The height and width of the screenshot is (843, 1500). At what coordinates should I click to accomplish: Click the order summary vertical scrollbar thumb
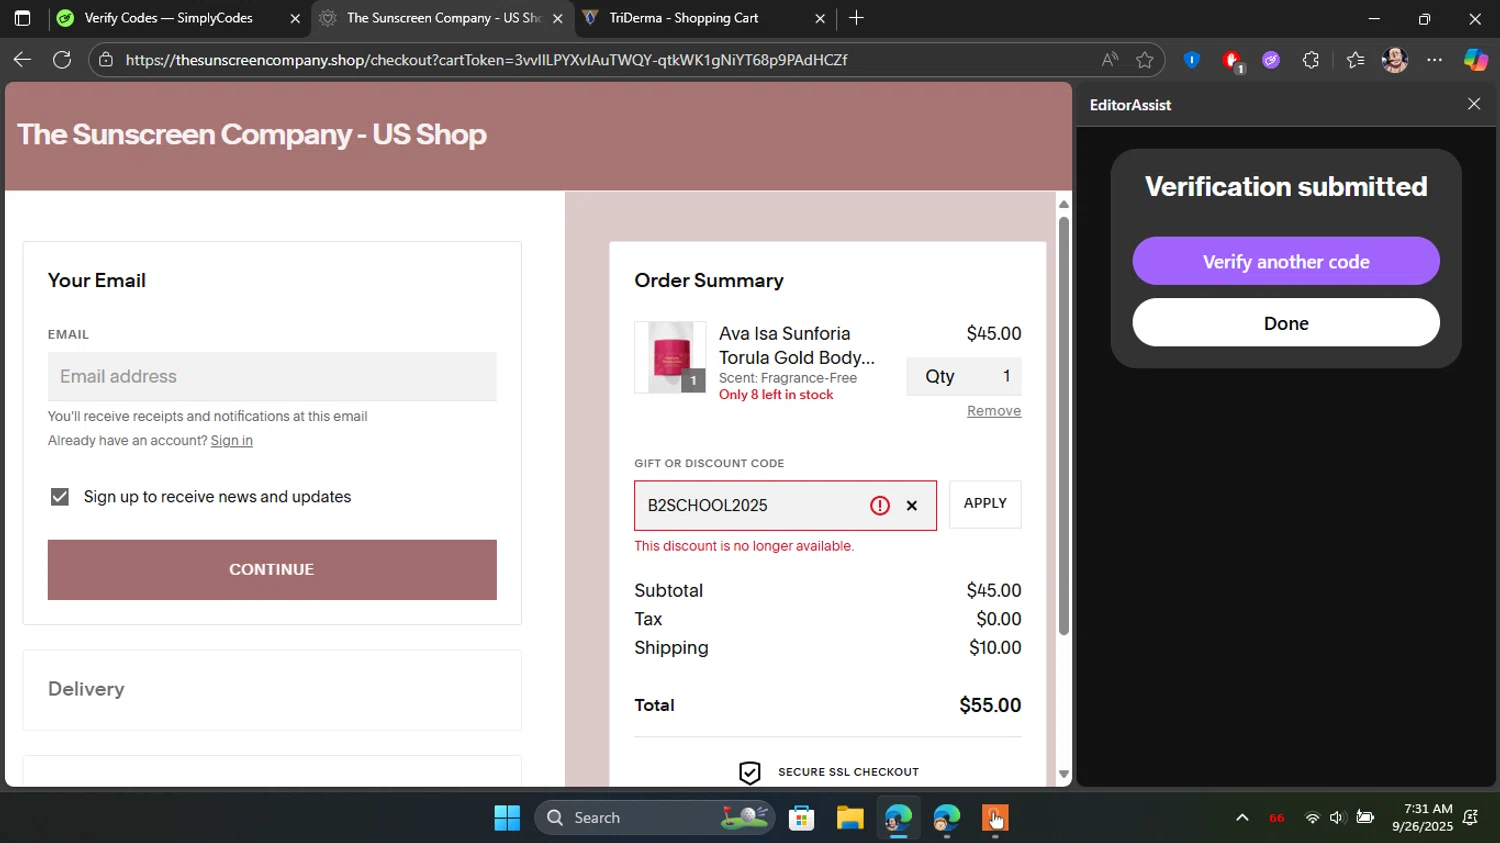(1064, 425)
